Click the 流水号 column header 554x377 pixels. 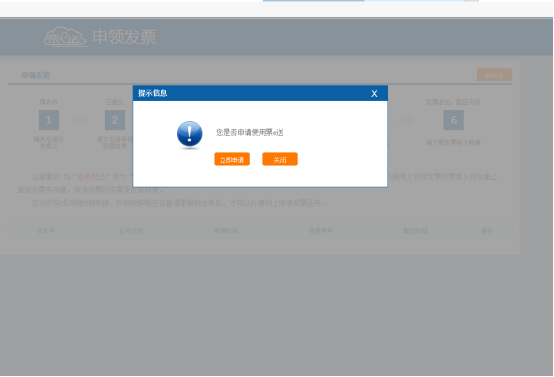(x=46, y=231)
